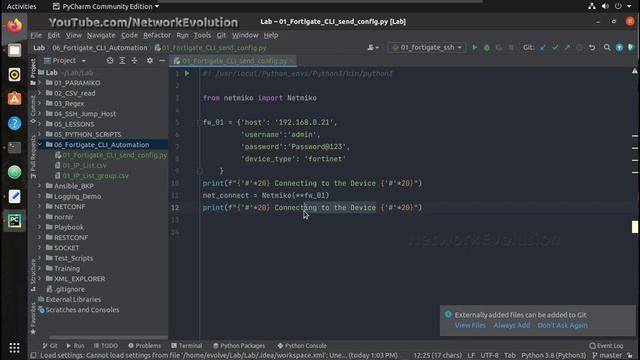
Task: Show Applications grid in the dock
Action: point(14,347)
